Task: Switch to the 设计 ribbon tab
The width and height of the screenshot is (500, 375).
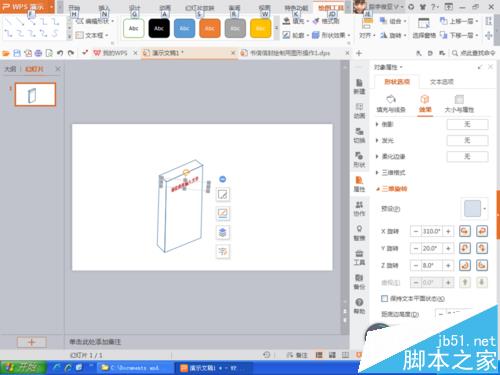Action: (x=135, y=8)
